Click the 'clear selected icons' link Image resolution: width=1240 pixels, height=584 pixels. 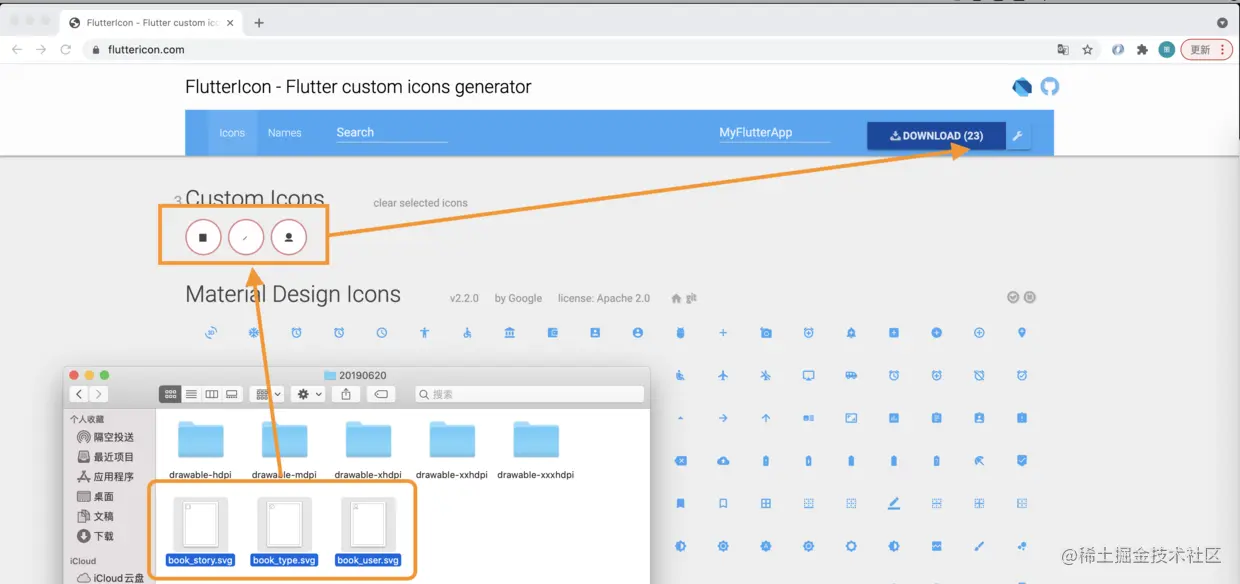(x=420, y=203)
